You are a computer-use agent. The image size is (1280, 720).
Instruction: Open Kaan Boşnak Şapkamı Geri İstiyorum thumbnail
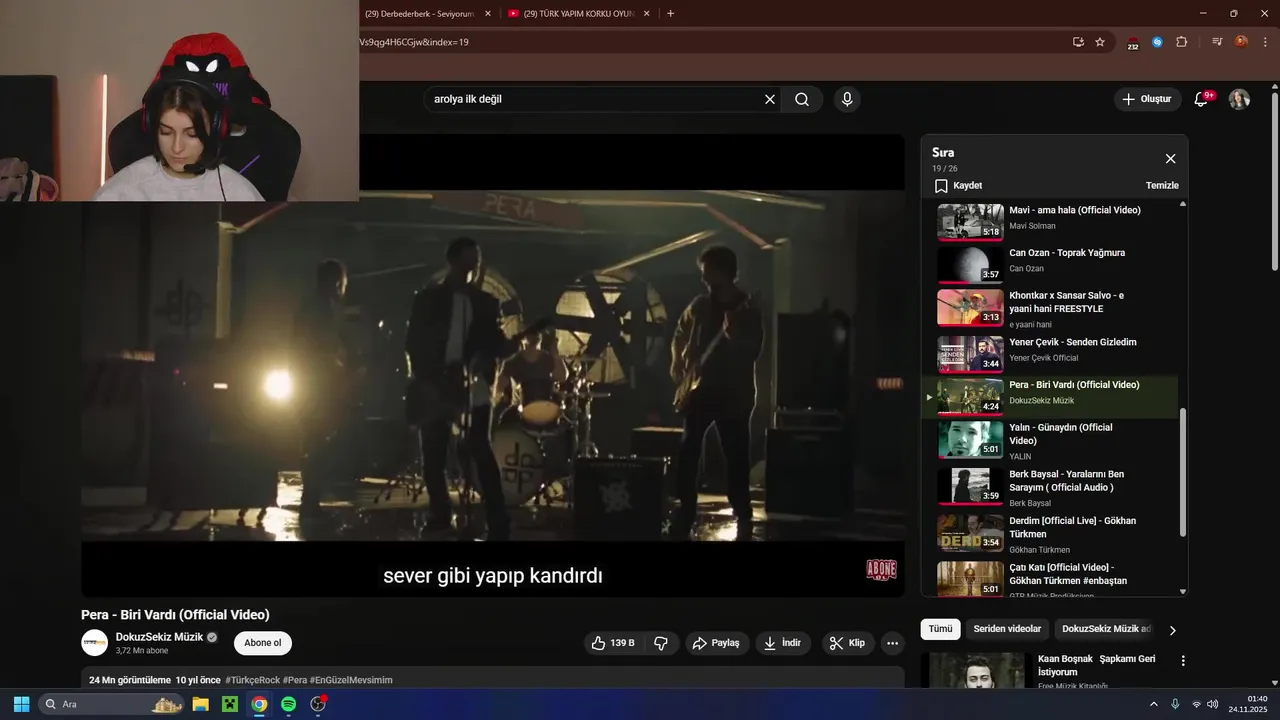coord(977,670)
